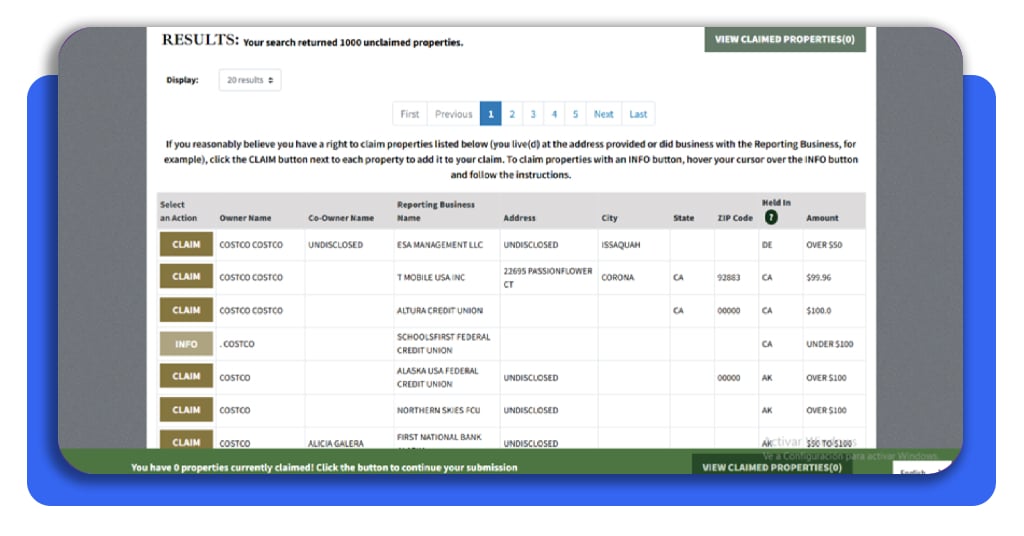The width and height of the screenshot is (1024, 536).
Task: Click the State column header
Action: [x=684, y=218]
